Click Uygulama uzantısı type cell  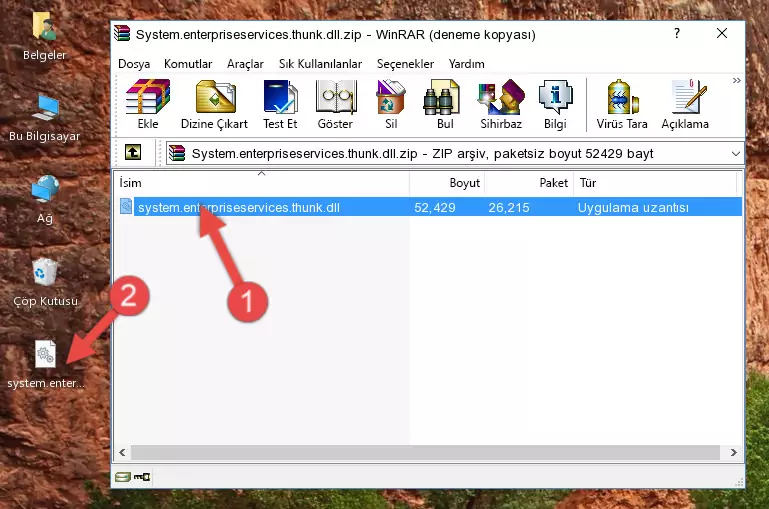[x=633, y=207]
